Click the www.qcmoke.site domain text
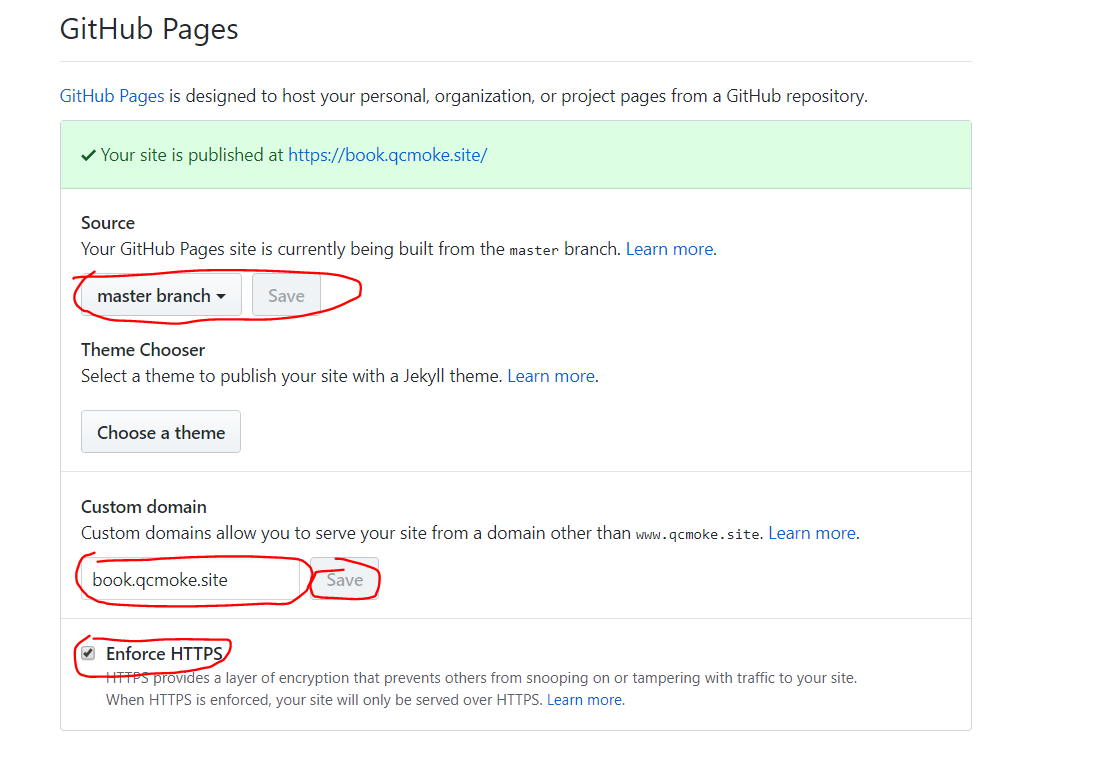 click(697, 535)
